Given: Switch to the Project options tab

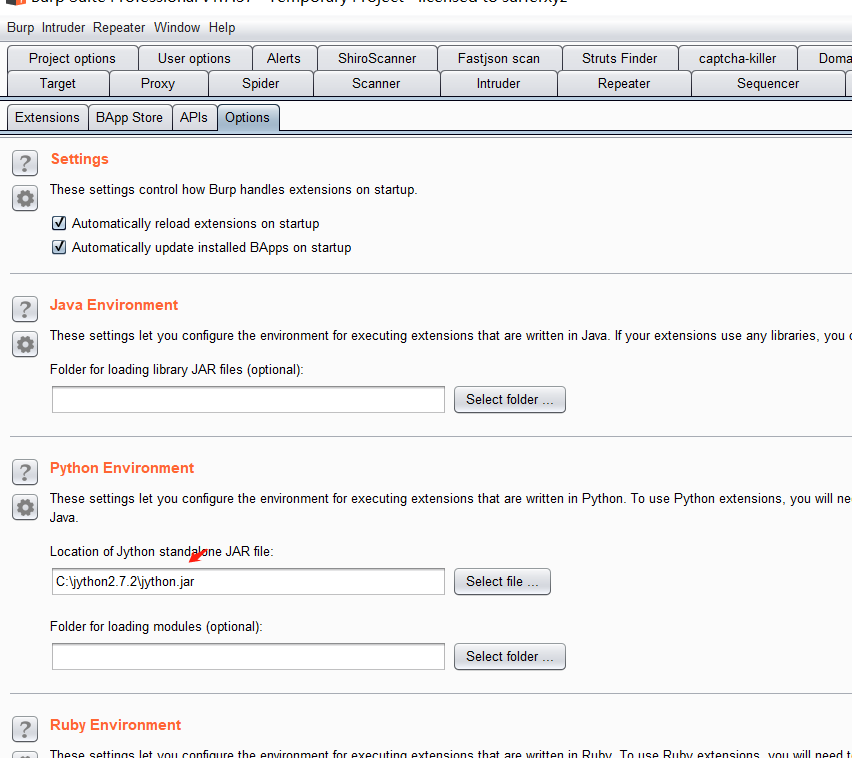Looking at the screenshot, I should (72, 58).
